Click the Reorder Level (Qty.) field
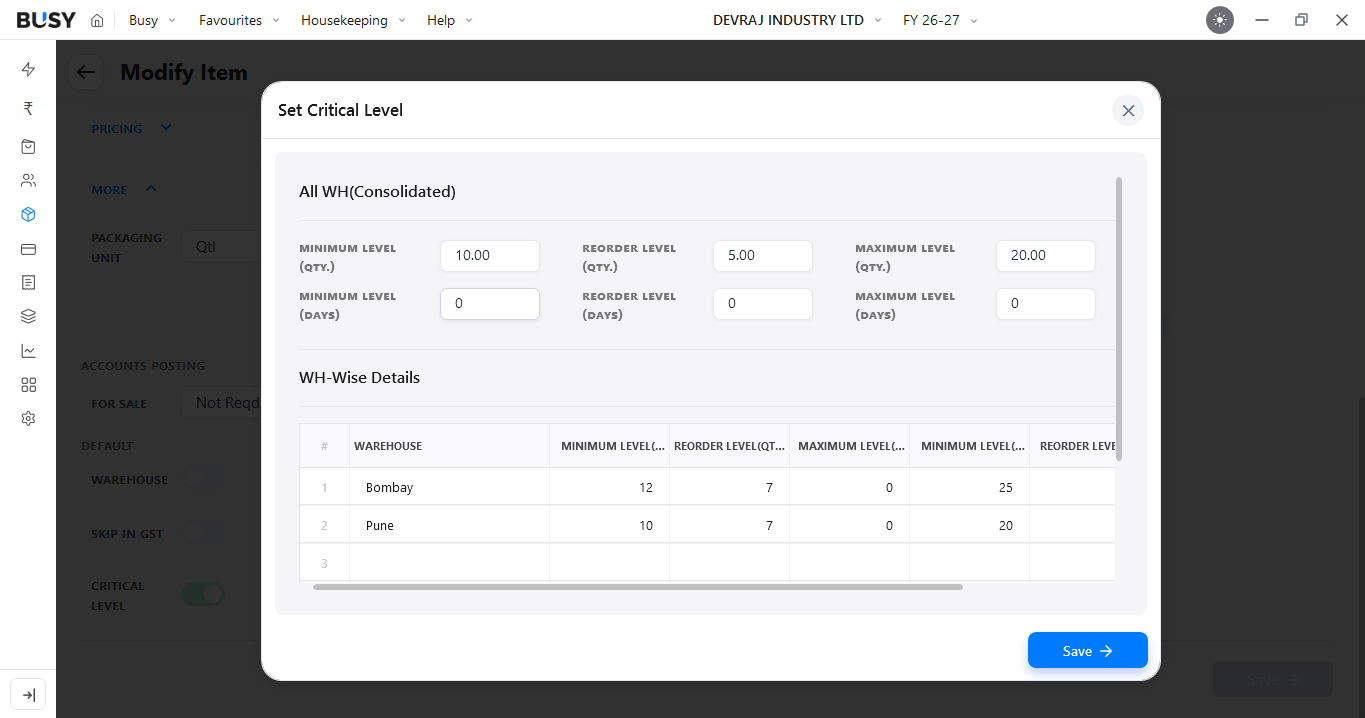The height and width of the screenshot is (718, 1365). pos(763,255)
